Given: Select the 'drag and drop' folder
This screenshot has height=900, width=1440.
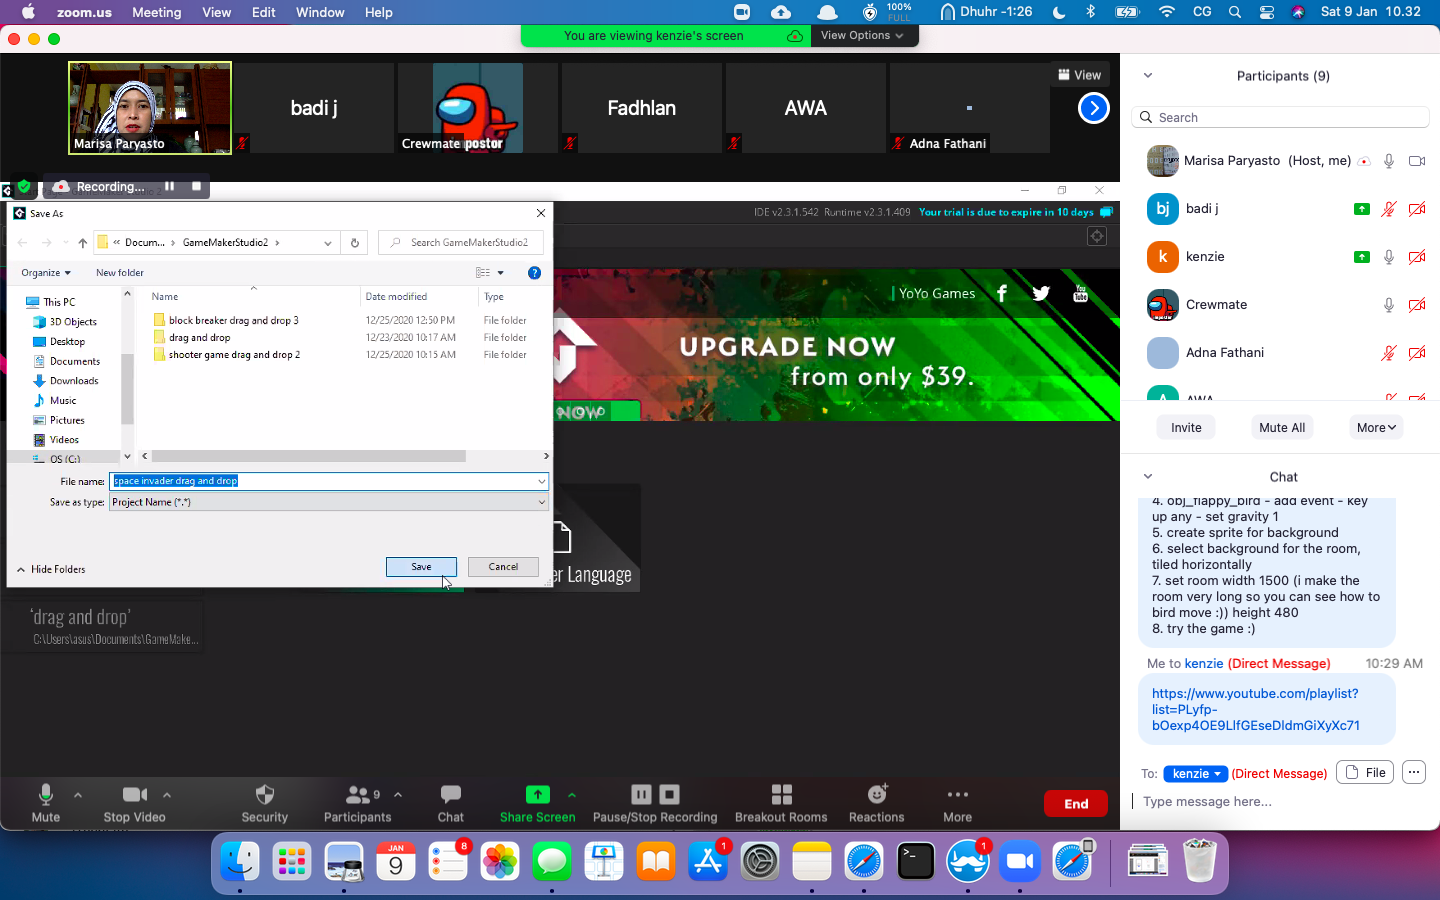Looking at the screenshot, I should [199, 337].
